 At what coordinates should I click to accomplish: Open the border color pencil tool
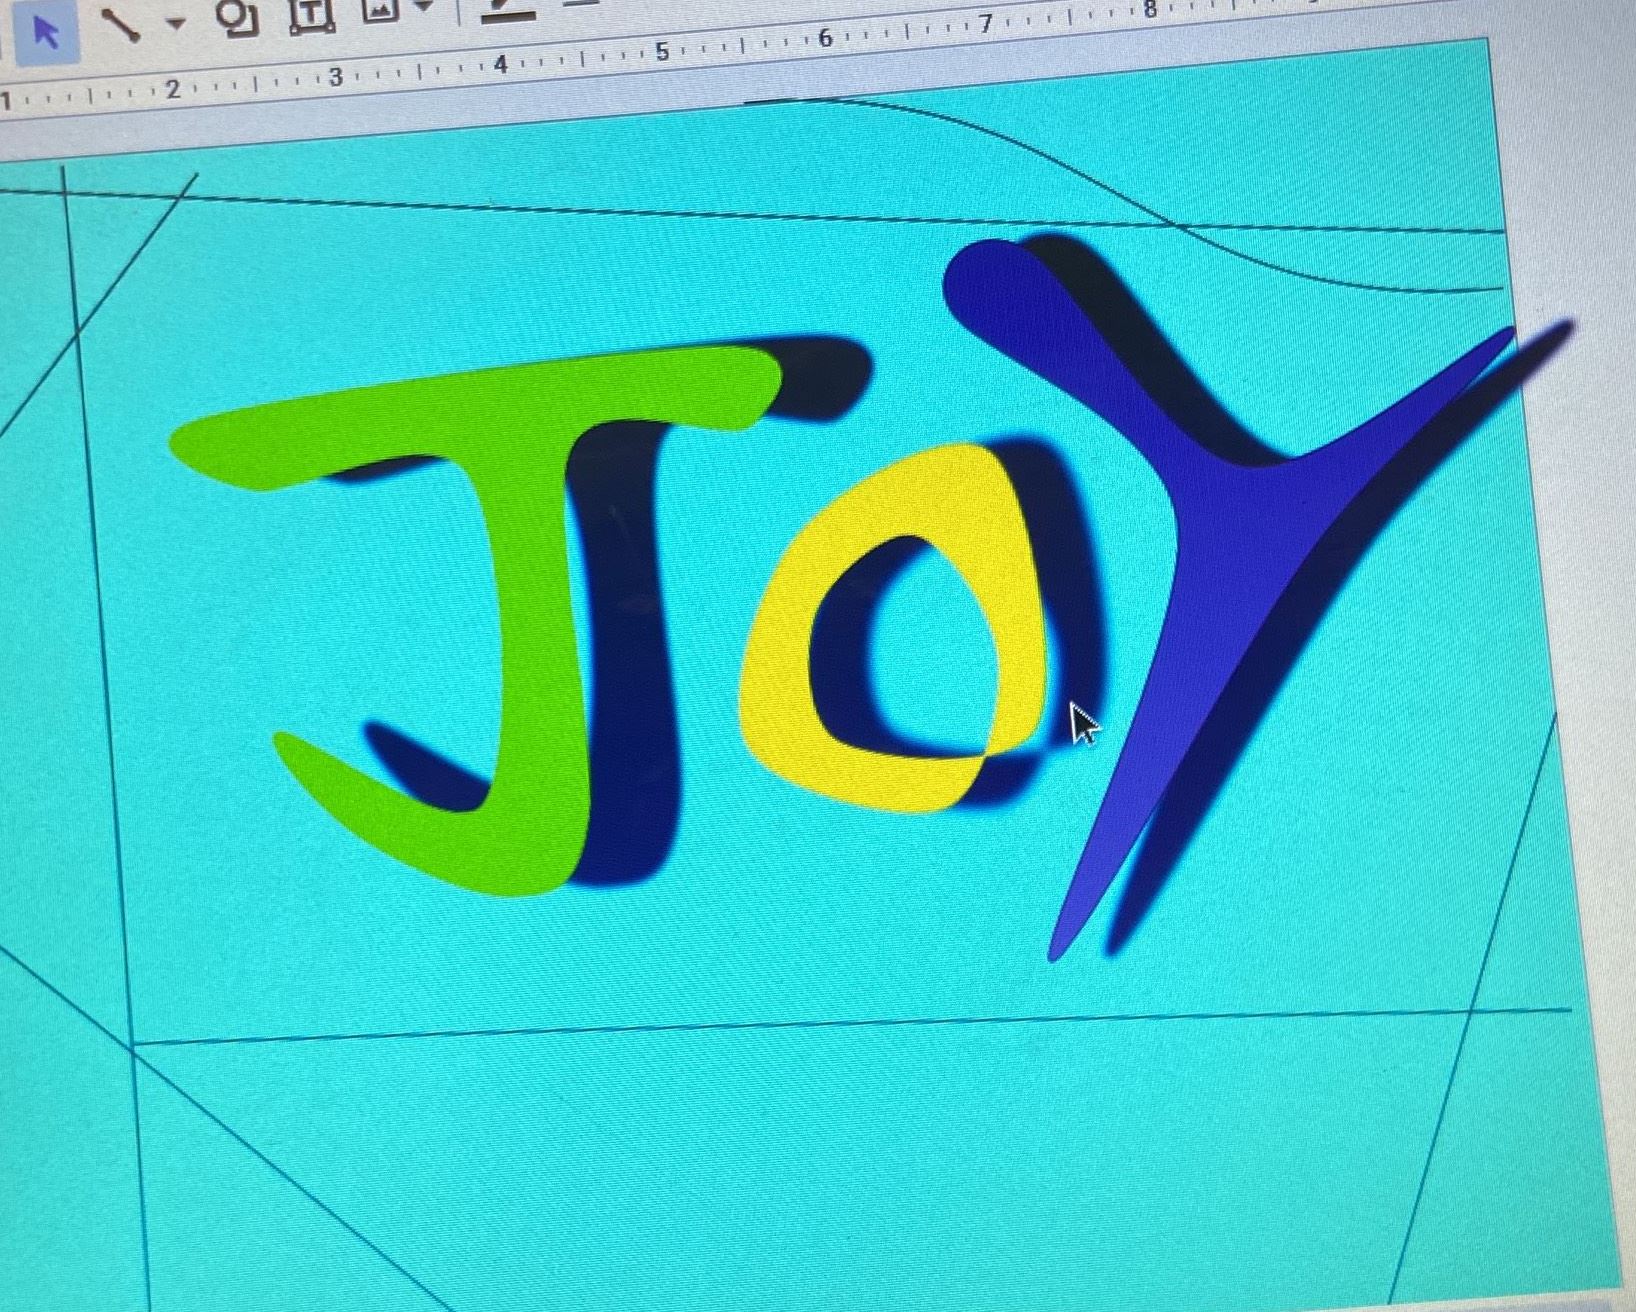pos(510,8)
